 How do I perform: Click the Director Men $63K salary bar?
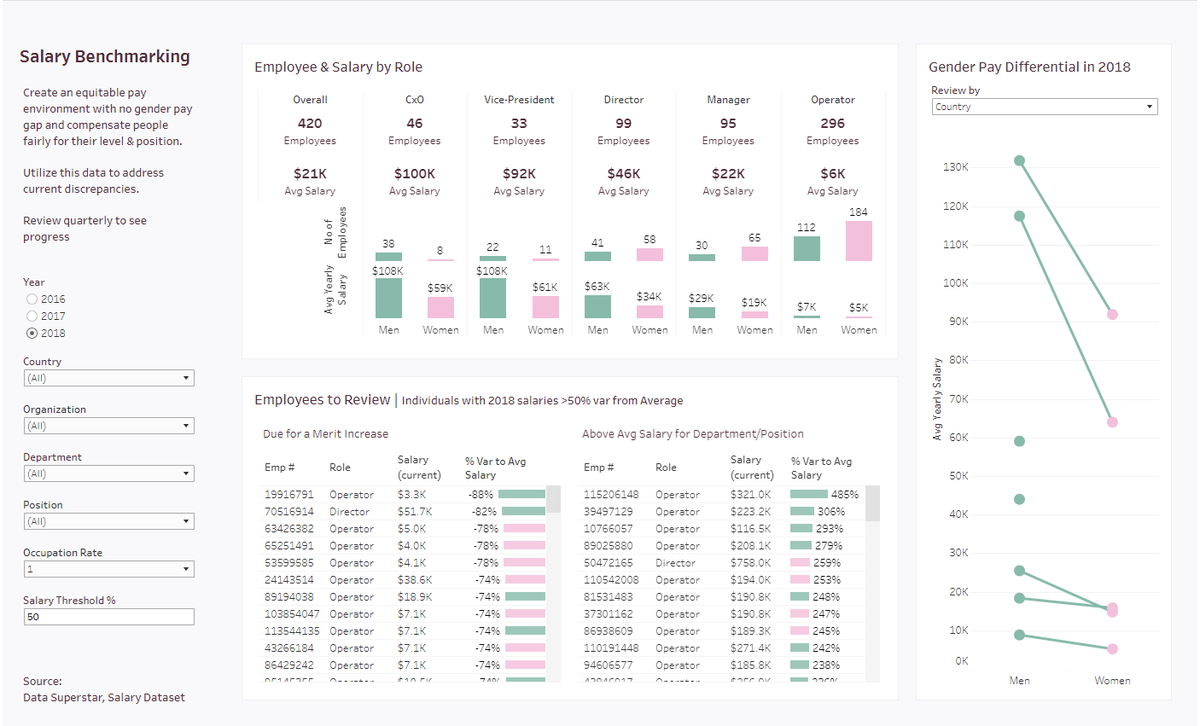point(597,306)
